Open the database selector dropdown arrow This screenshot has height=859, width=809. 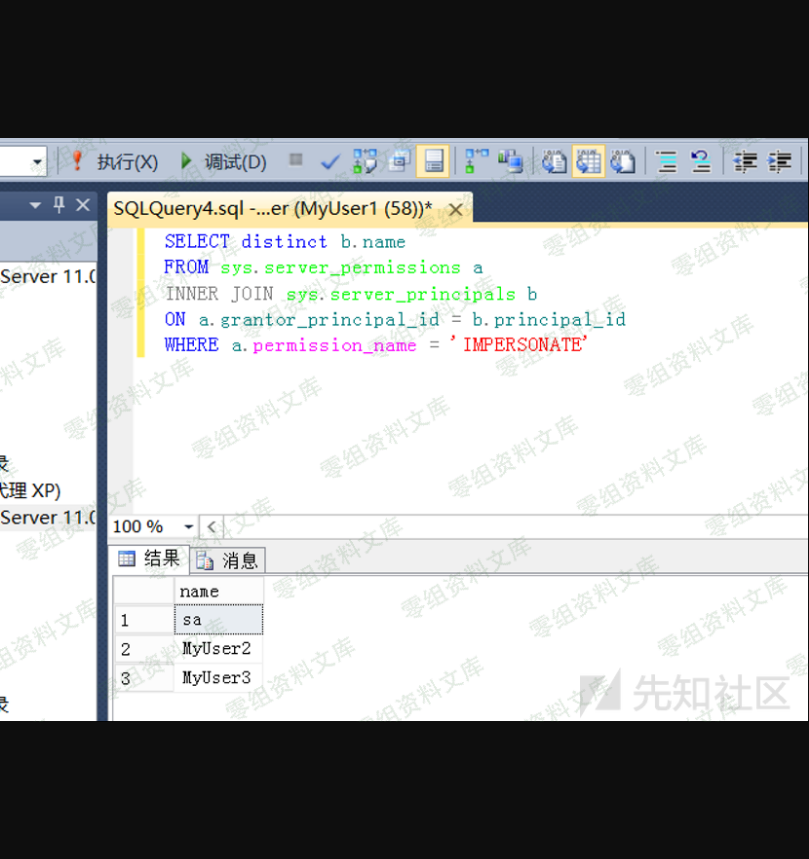tap(38, 162)
